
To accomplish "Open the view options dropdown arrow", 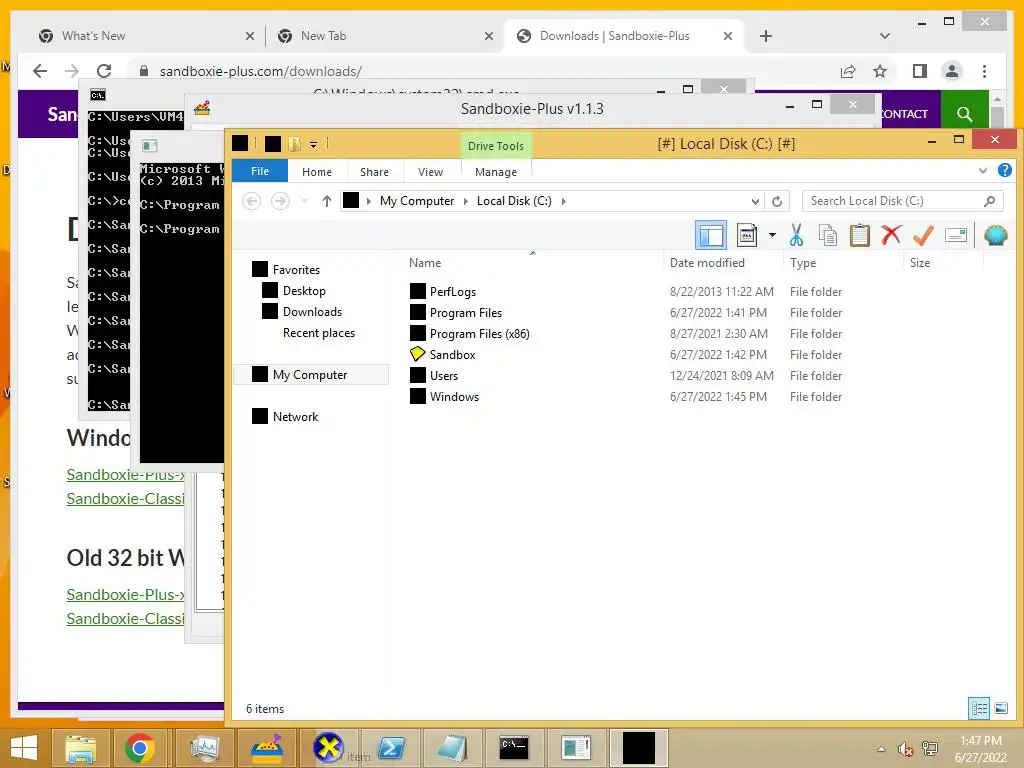I will click(772, 235).
